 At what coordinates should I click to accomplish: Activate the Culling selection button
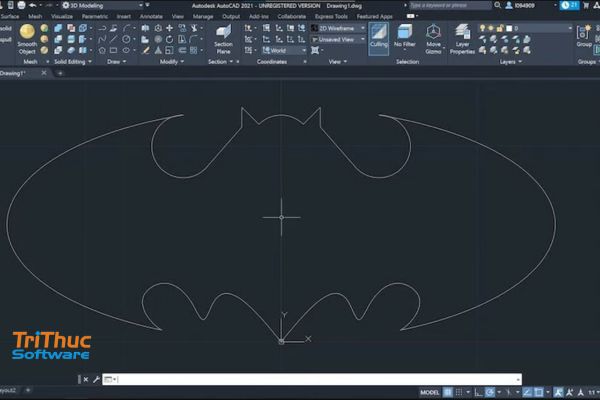point(378,38)
